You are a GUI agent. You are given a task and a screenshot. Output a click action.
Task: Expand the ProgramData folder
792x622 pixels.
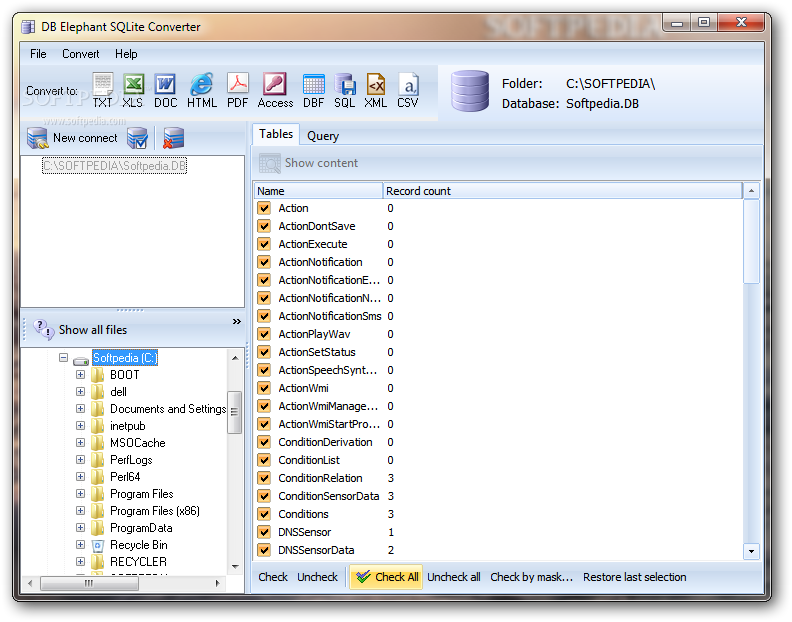point(80,528)
